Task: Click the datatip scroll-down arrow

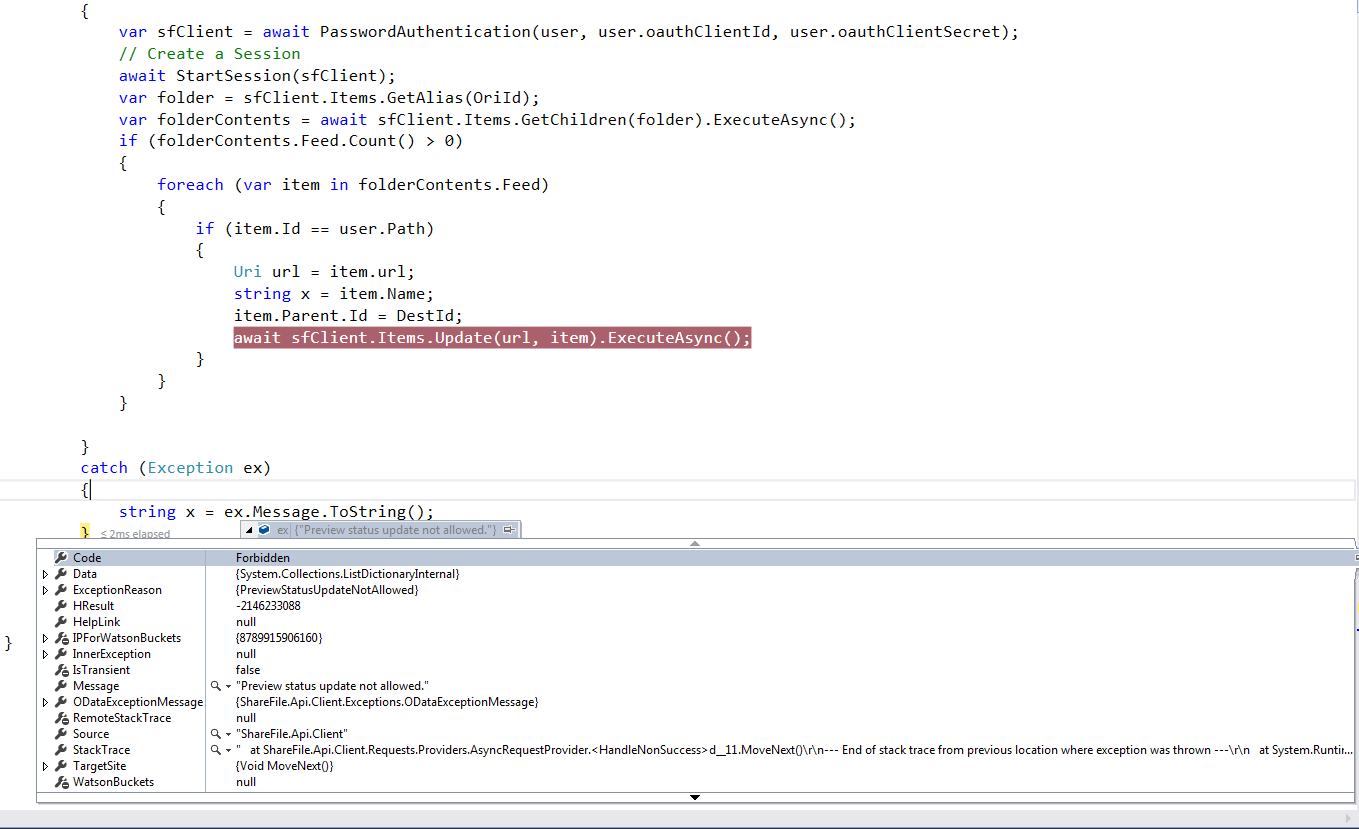Action: [695, 797]
